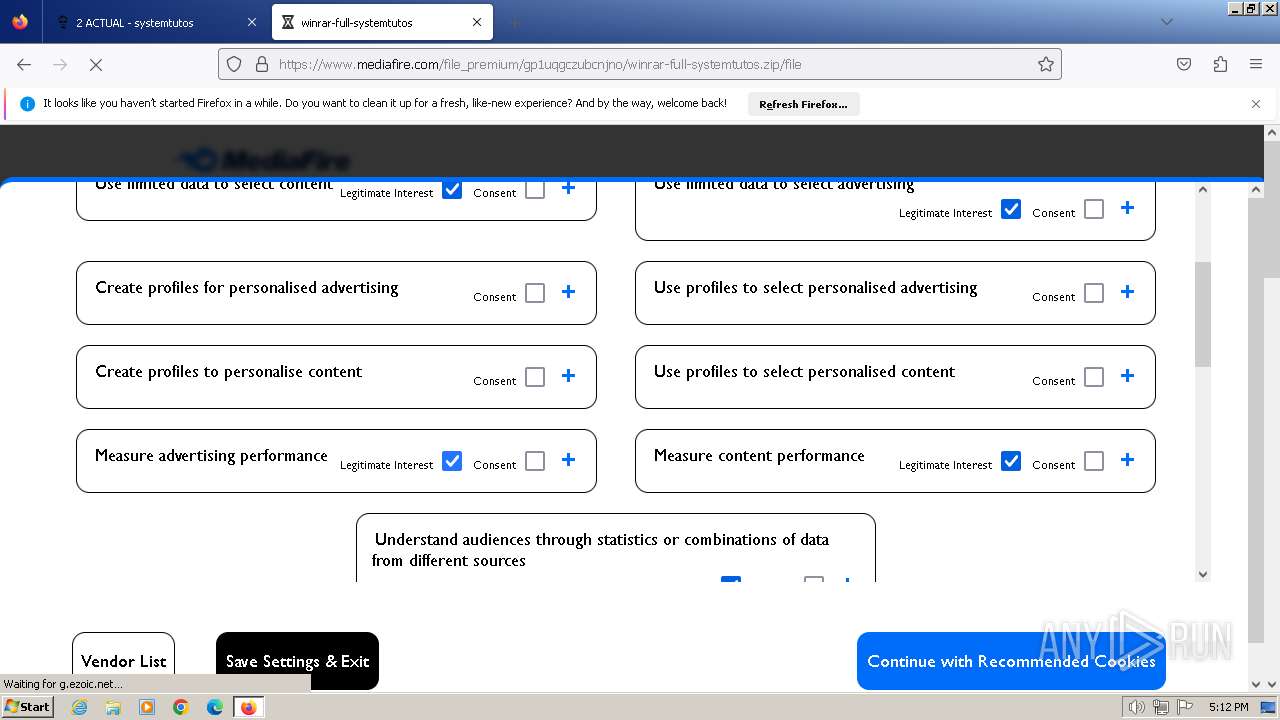
Task: Uncheck Legitimate Interest for Measure advertising performance
Action: coord(452,461)
